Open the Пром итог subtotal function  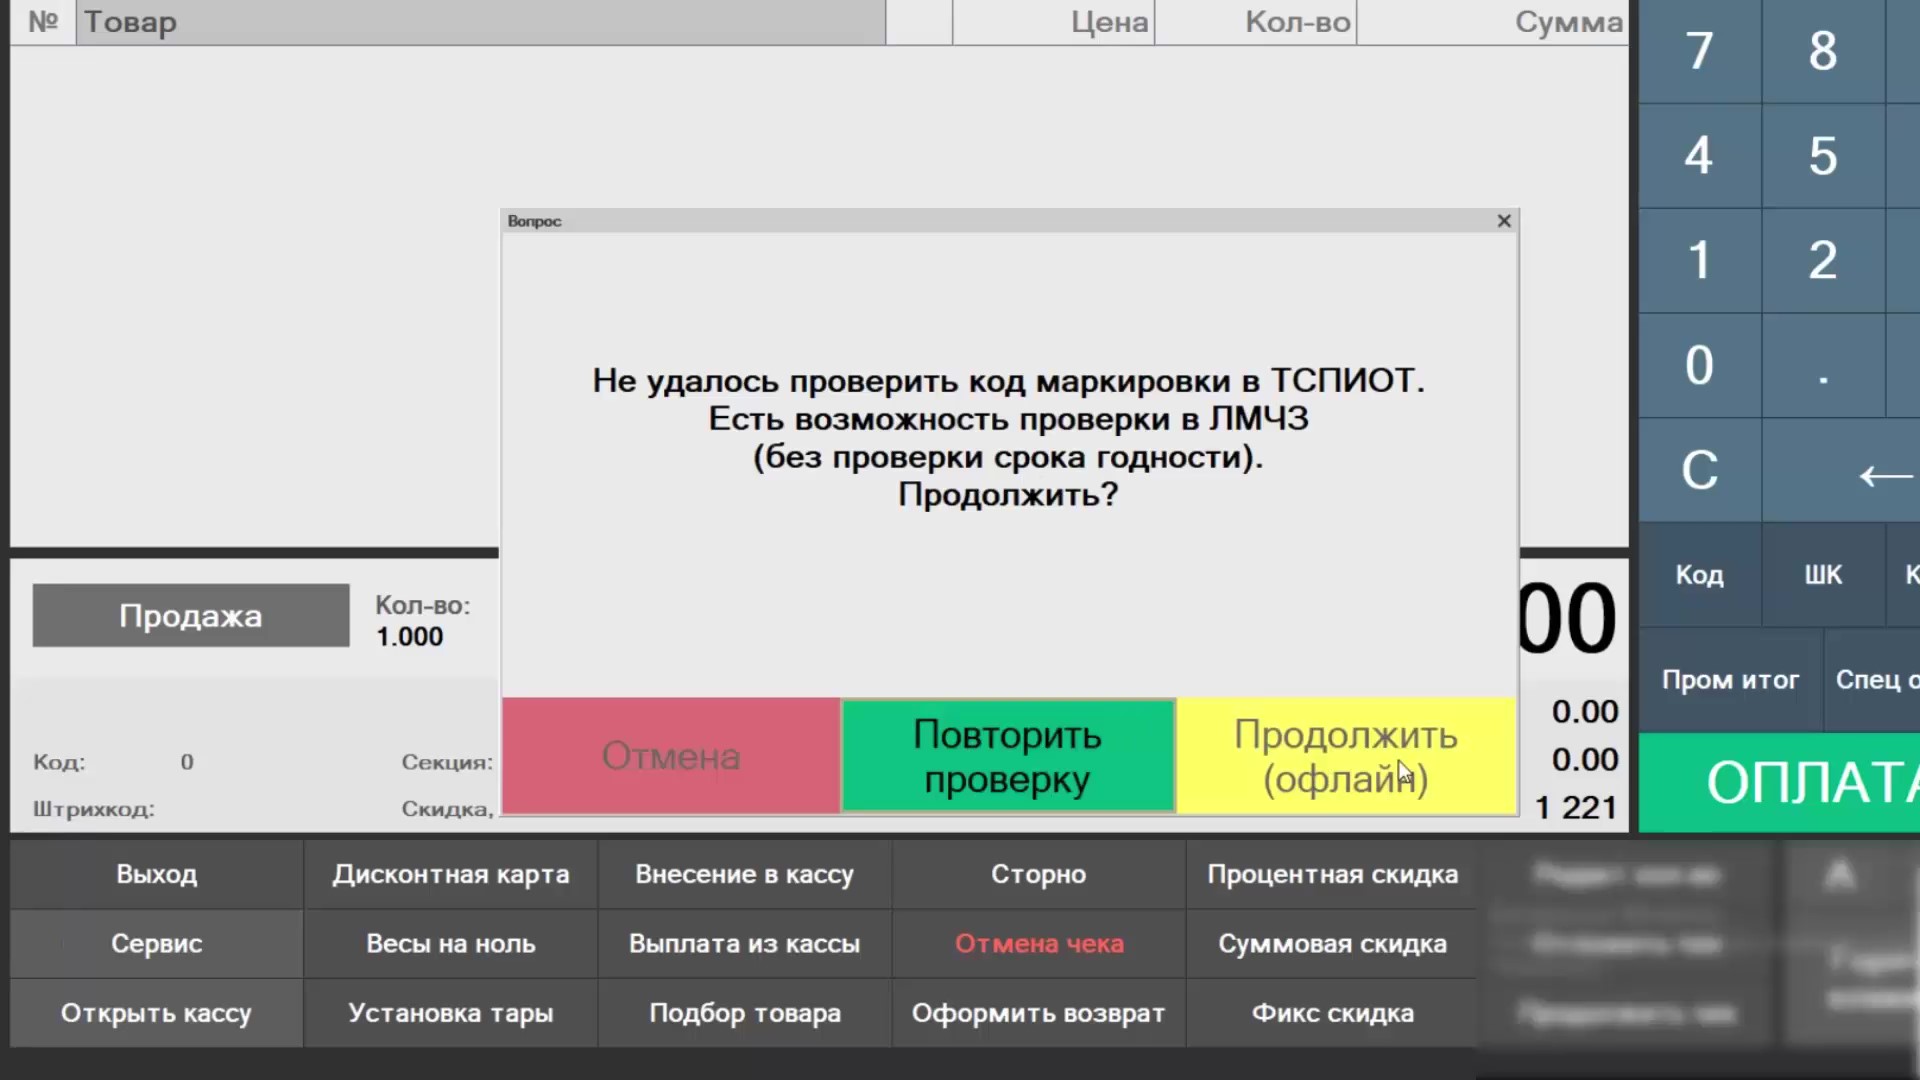1731,680
